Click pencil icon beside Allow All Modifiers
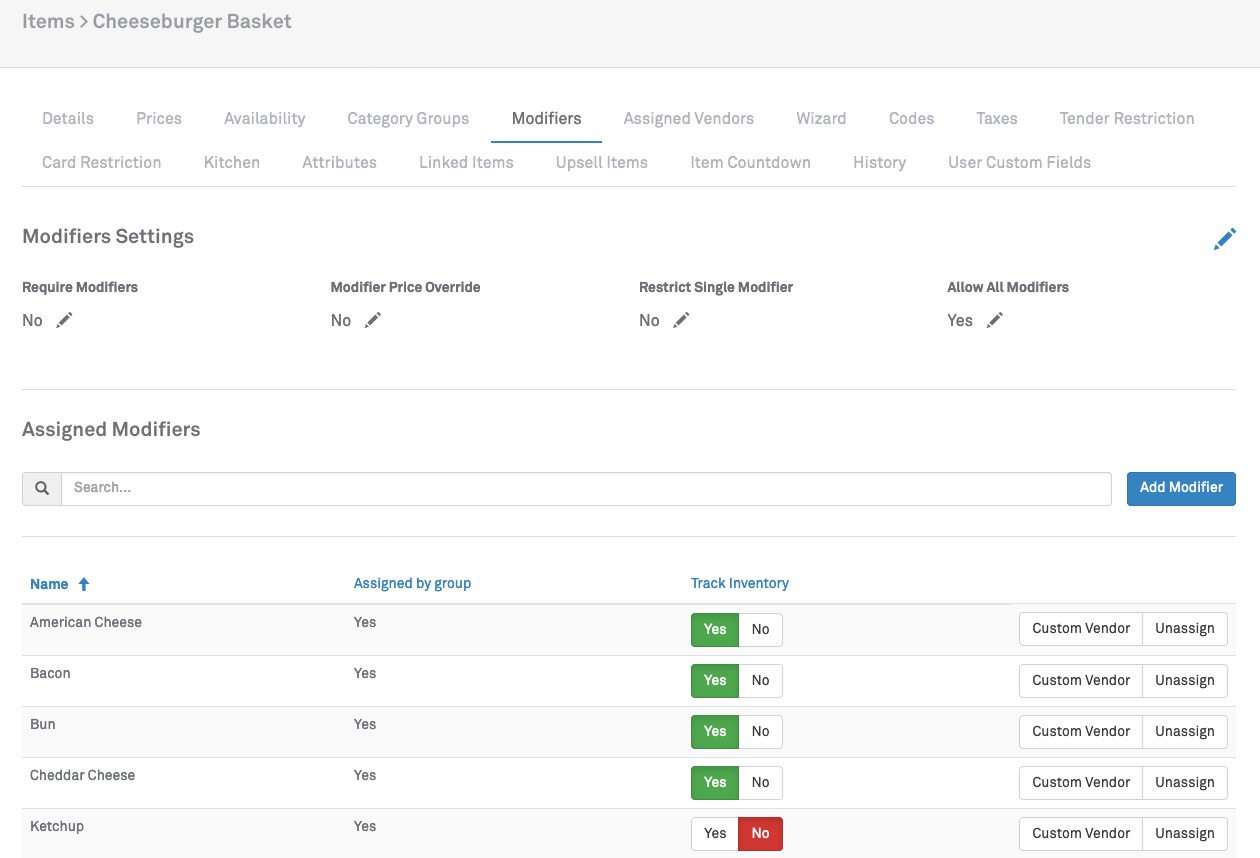The height and width of the screenshot is (858, 1260). click(x=994, y=320)
